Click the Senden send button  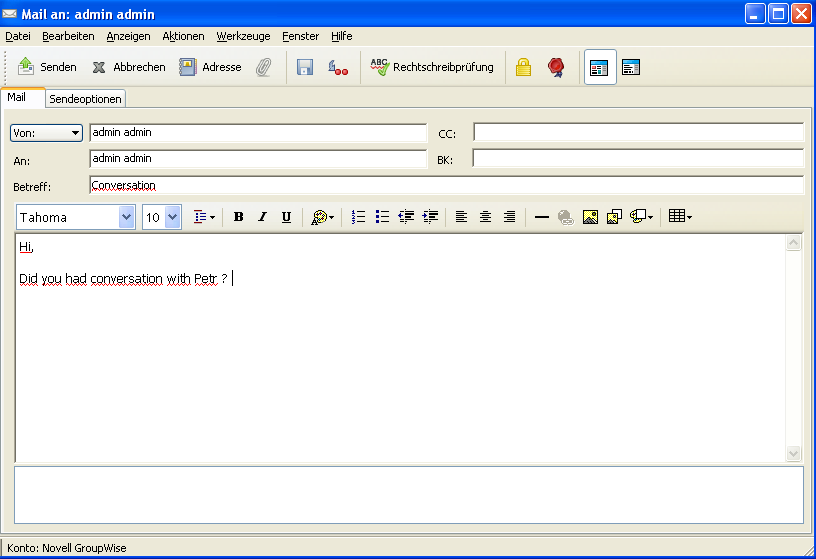pos(47,67)
